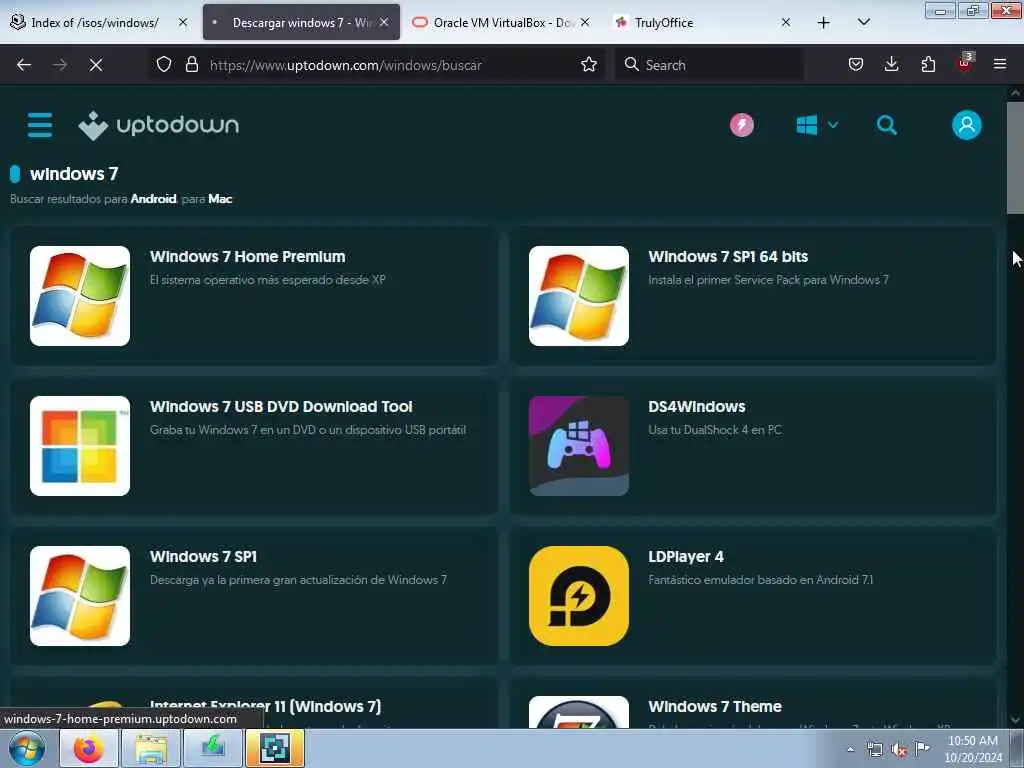Screen dimensions: 1024x768
Task: Search results for Android link
Action: 153,199
